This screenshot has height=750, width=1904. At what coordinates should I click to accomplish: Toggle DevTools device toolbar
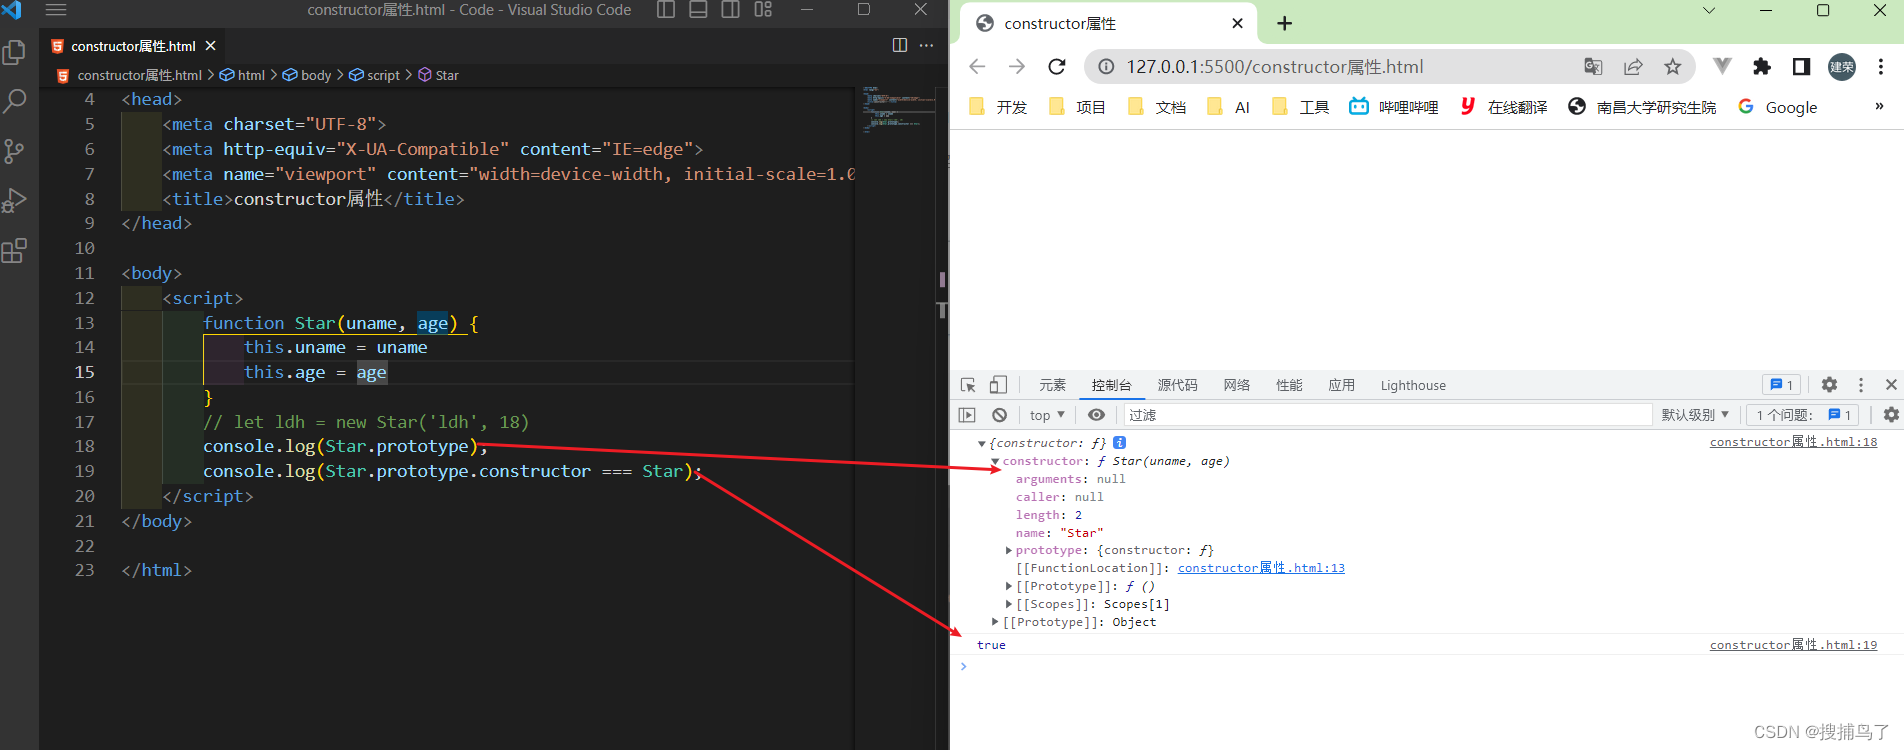click(x=998, y=385)
